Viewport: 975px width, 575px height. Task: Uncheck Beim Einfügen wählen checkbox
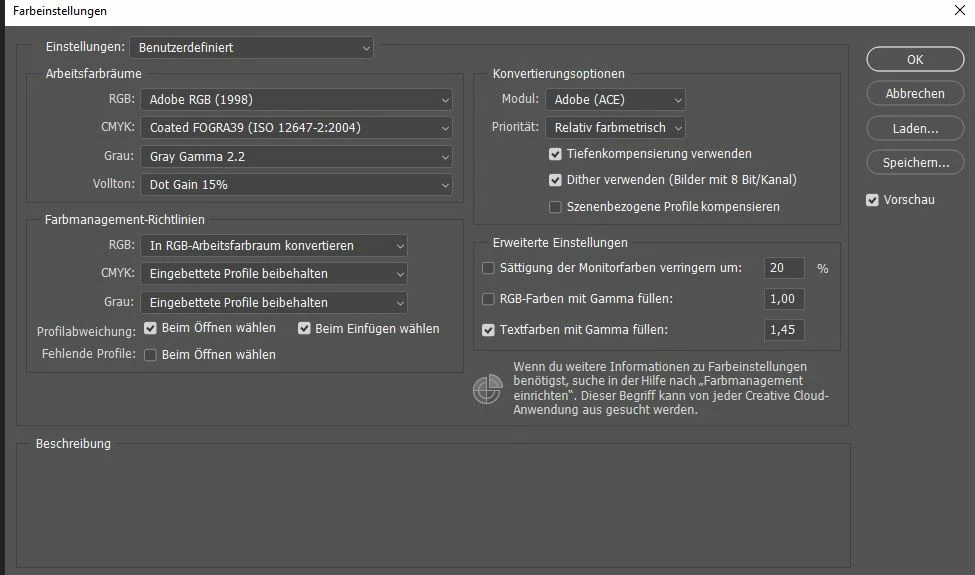click(304, 328)
